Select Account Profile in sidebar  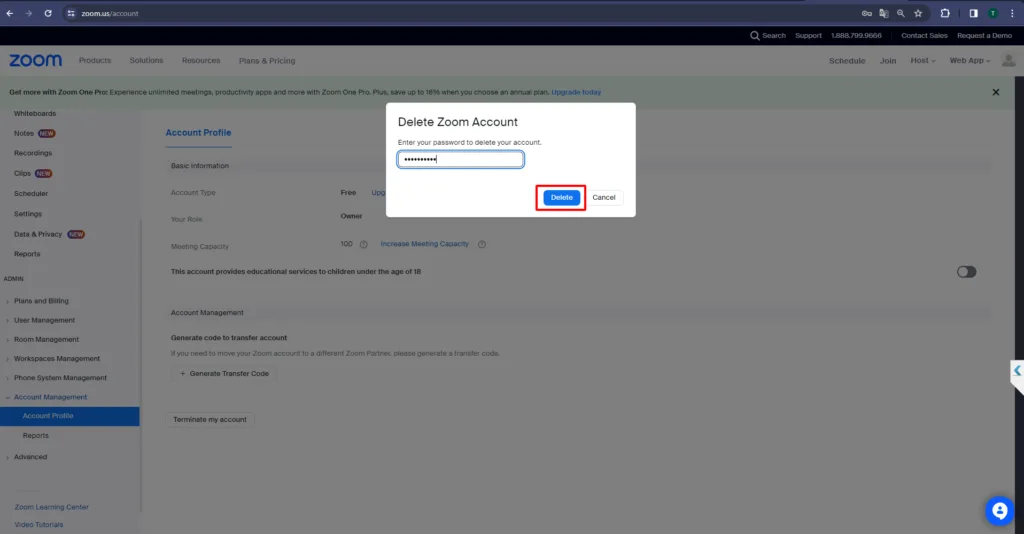point(48,416)
